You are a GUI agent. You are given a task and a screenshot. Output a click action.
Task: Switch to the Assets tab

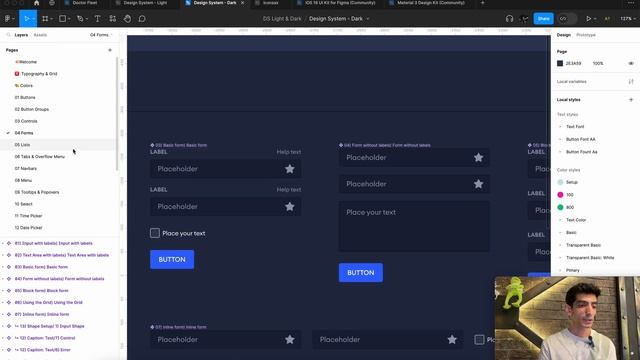40,35
